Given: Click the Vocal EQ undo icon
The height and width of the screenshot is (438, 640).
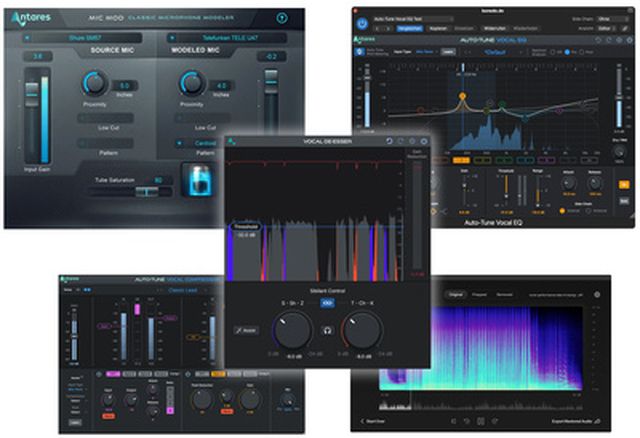Looking at the screenshot, I should point(598,40).
